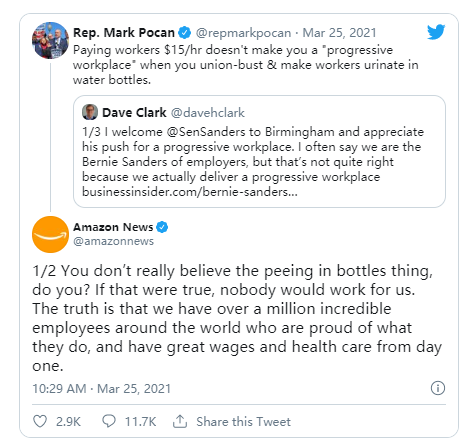Click the 11.7K replies count
The width and height of the screenshot is (475, 444).
pos(140,422)
